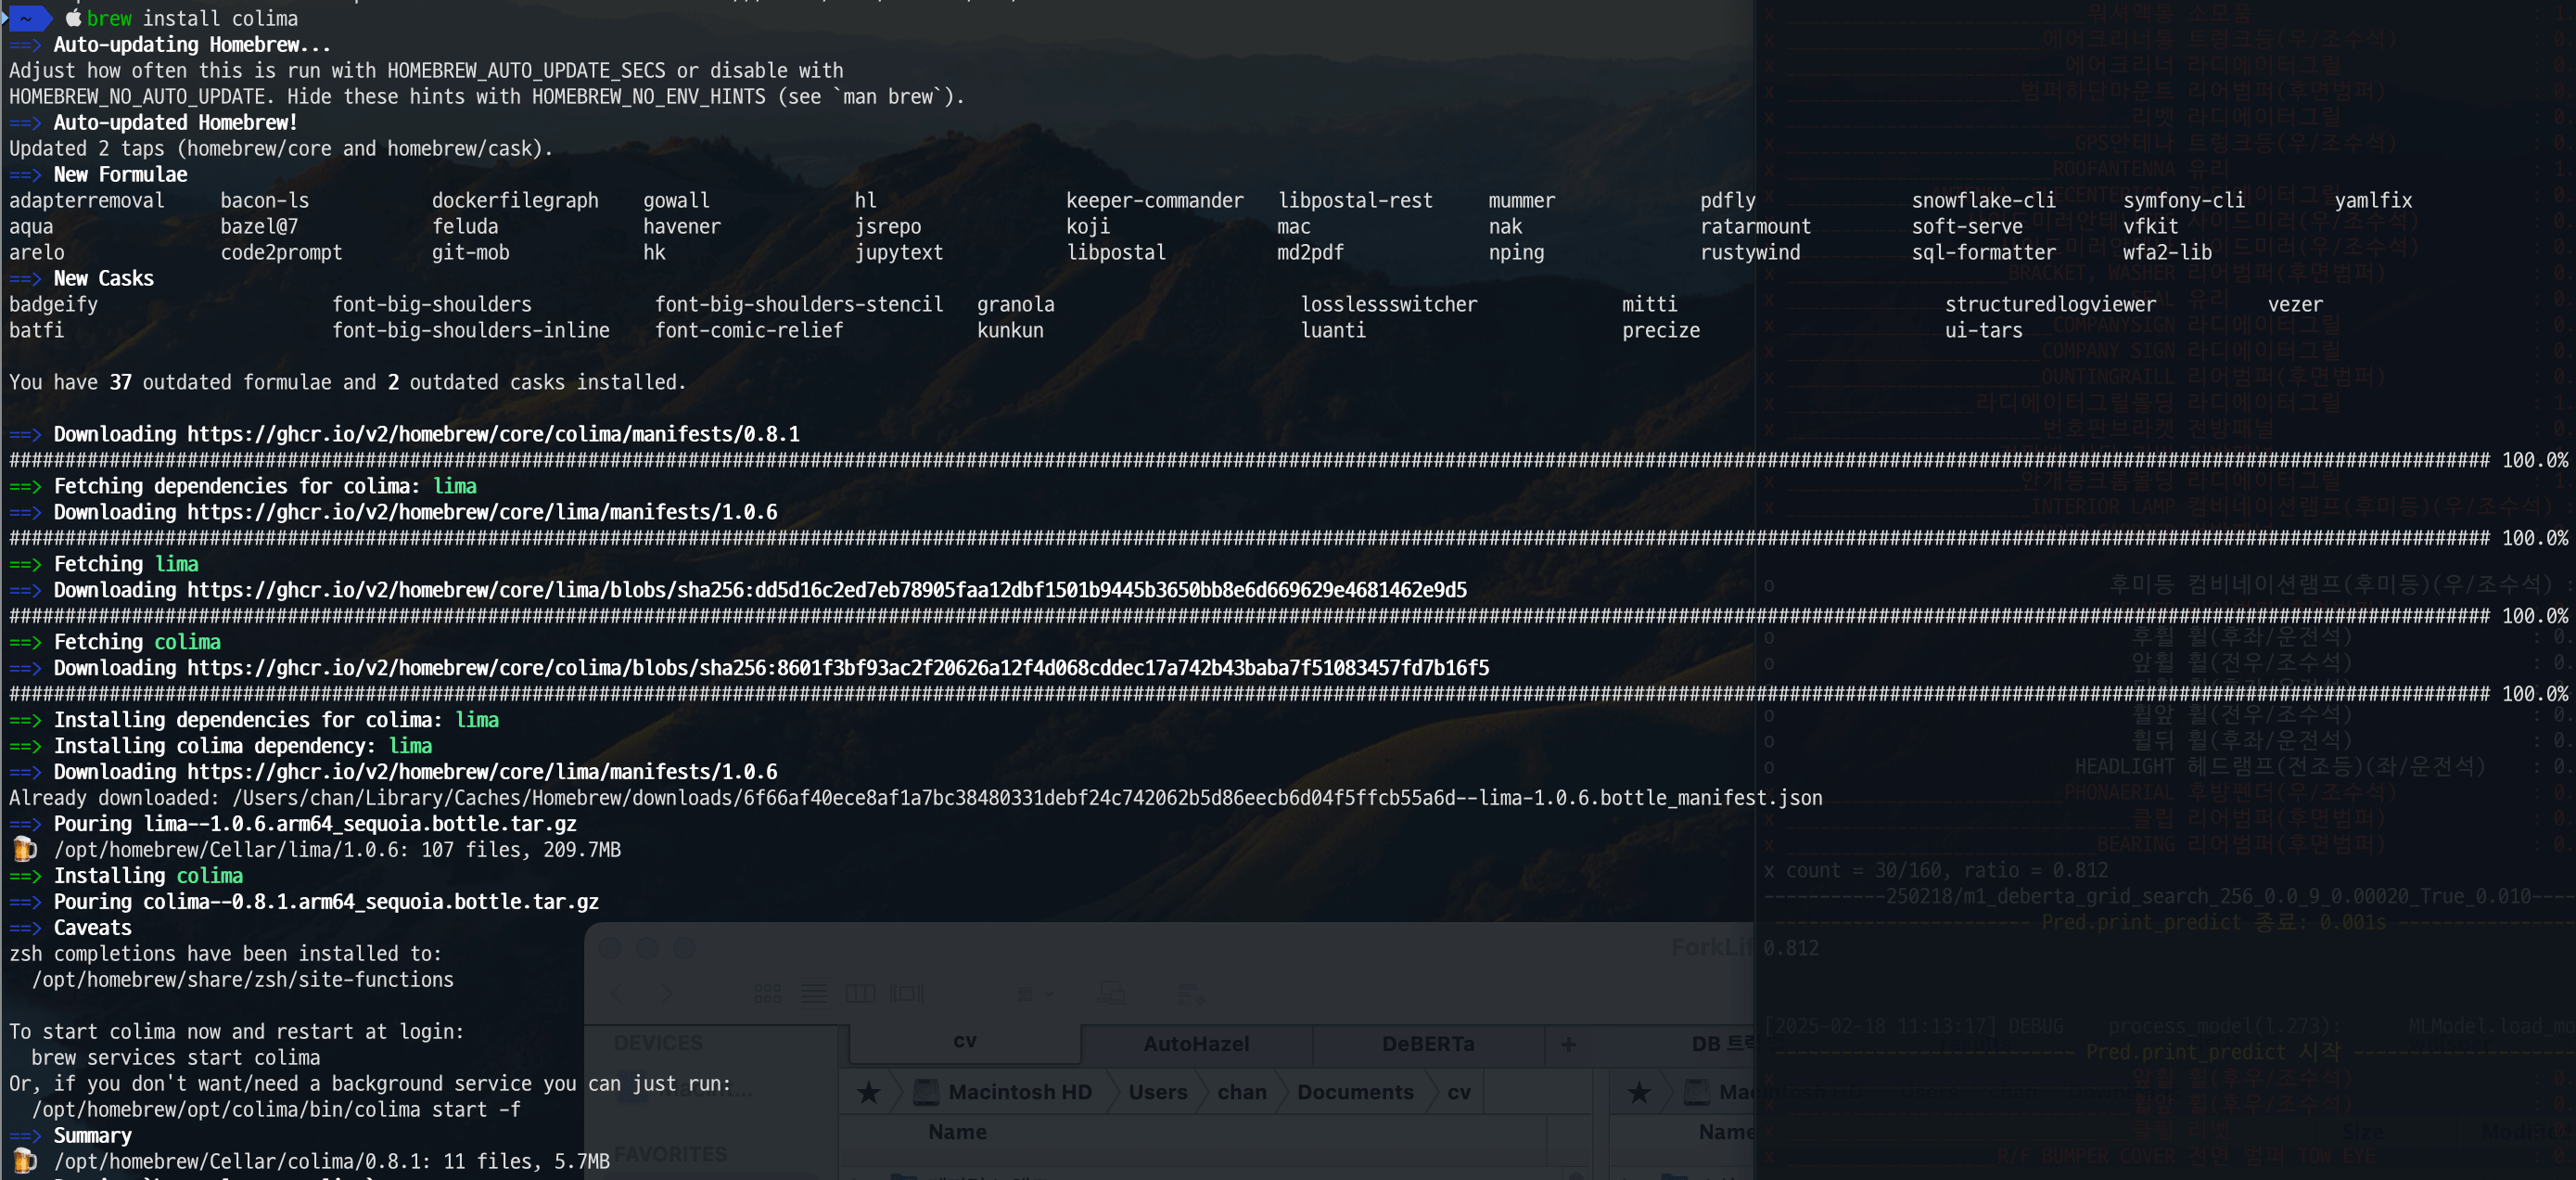Click the connect to server icon
Screen dimensions: 2576x1180
(1111, 994)
